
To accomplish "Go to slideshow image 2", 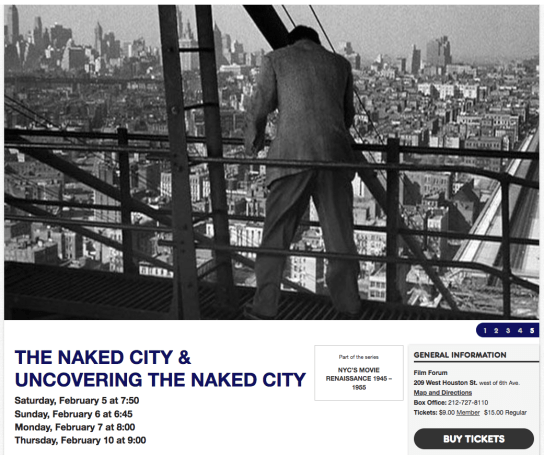I will [496, 330].
